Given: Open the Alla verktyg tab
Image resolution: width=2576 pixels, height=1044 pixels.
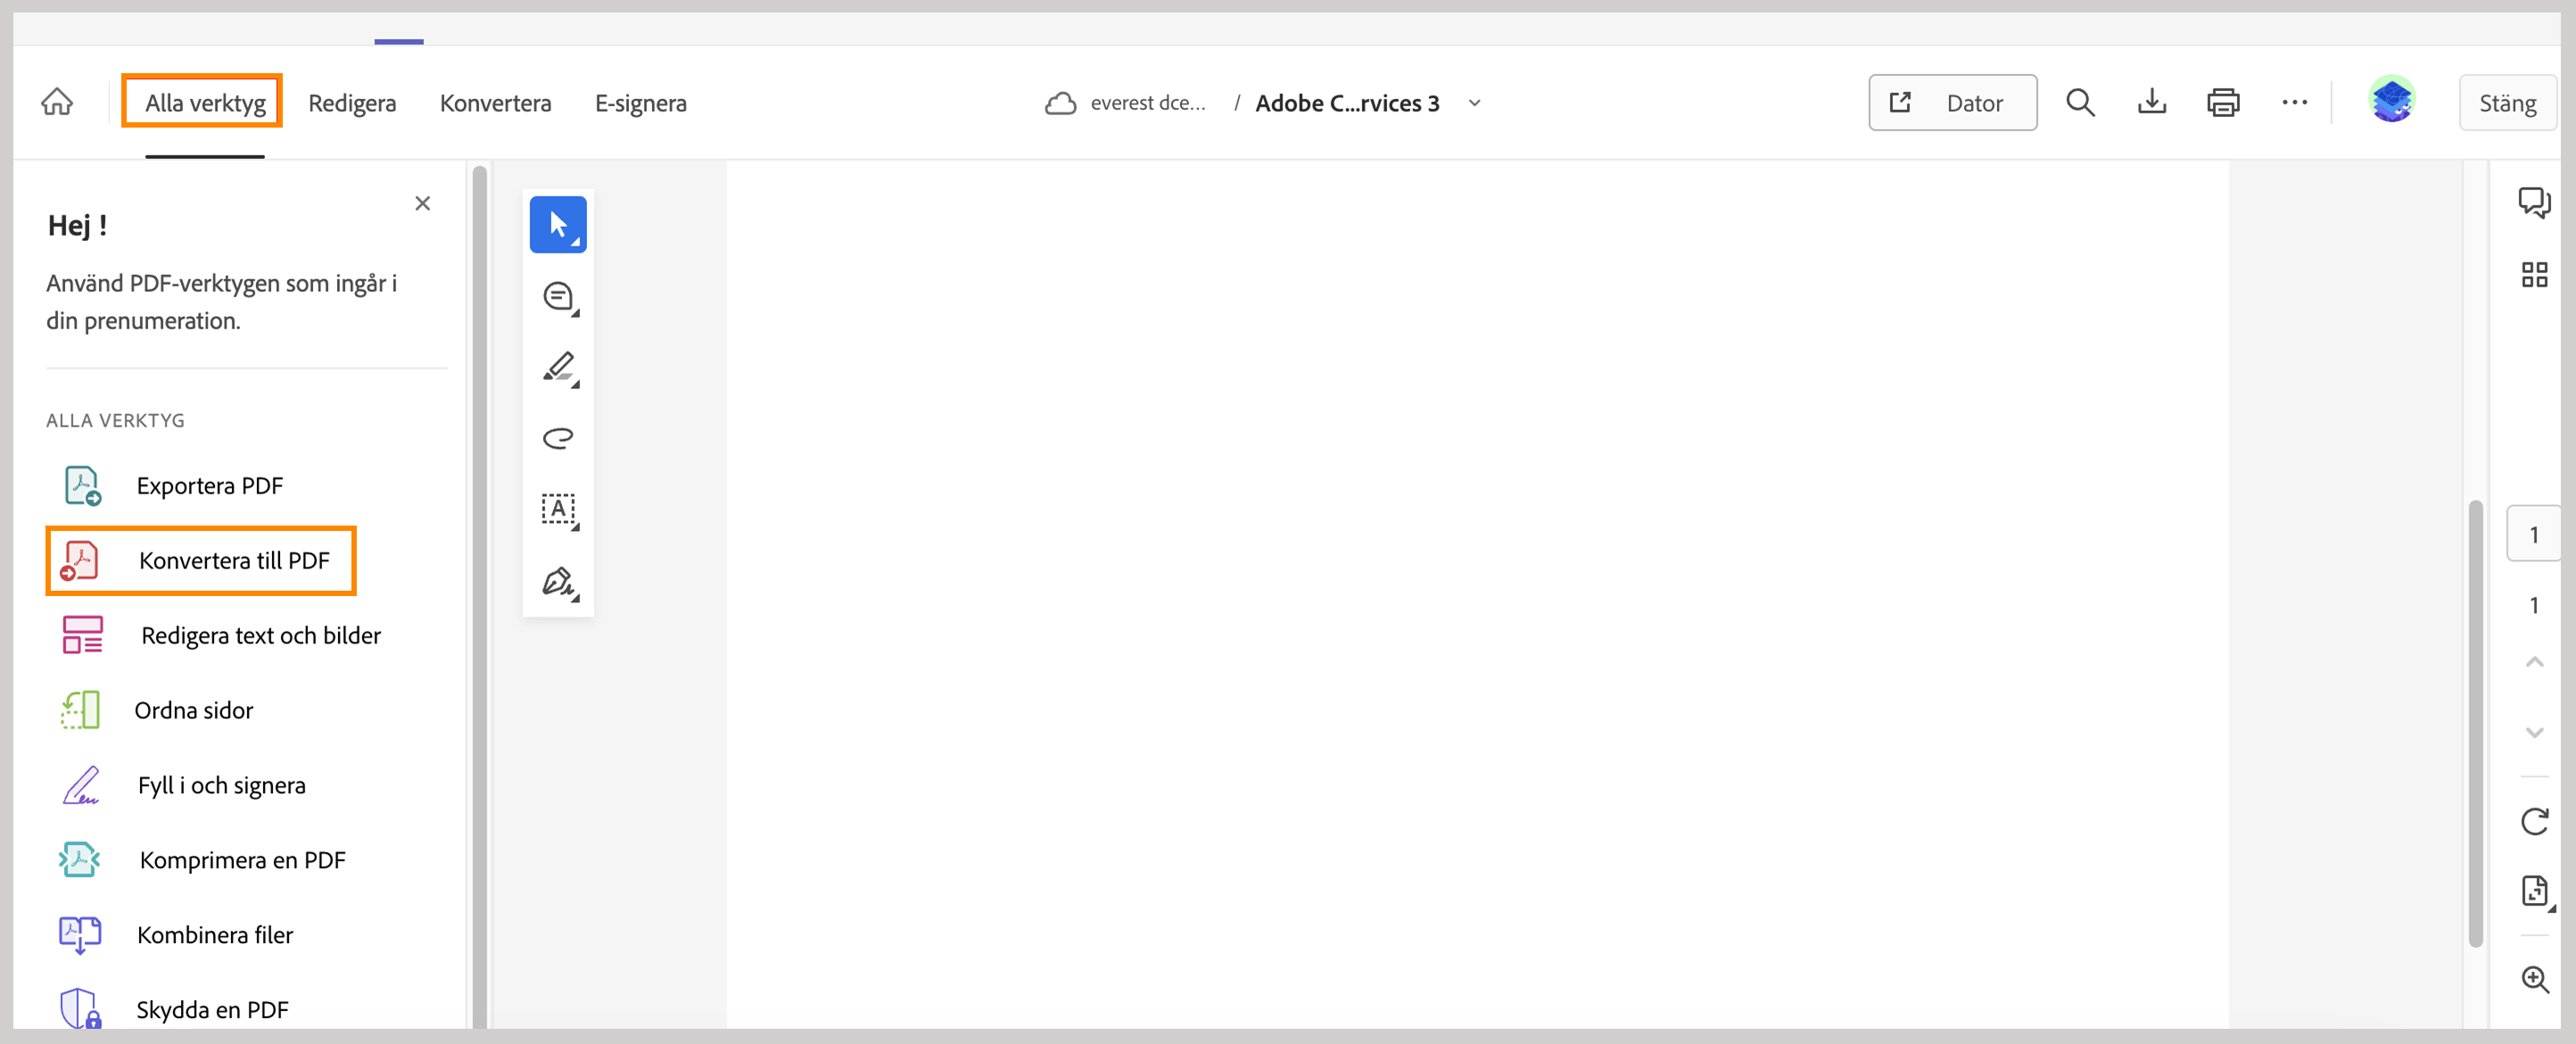Looking at the screenshot, I should [205, 103].
